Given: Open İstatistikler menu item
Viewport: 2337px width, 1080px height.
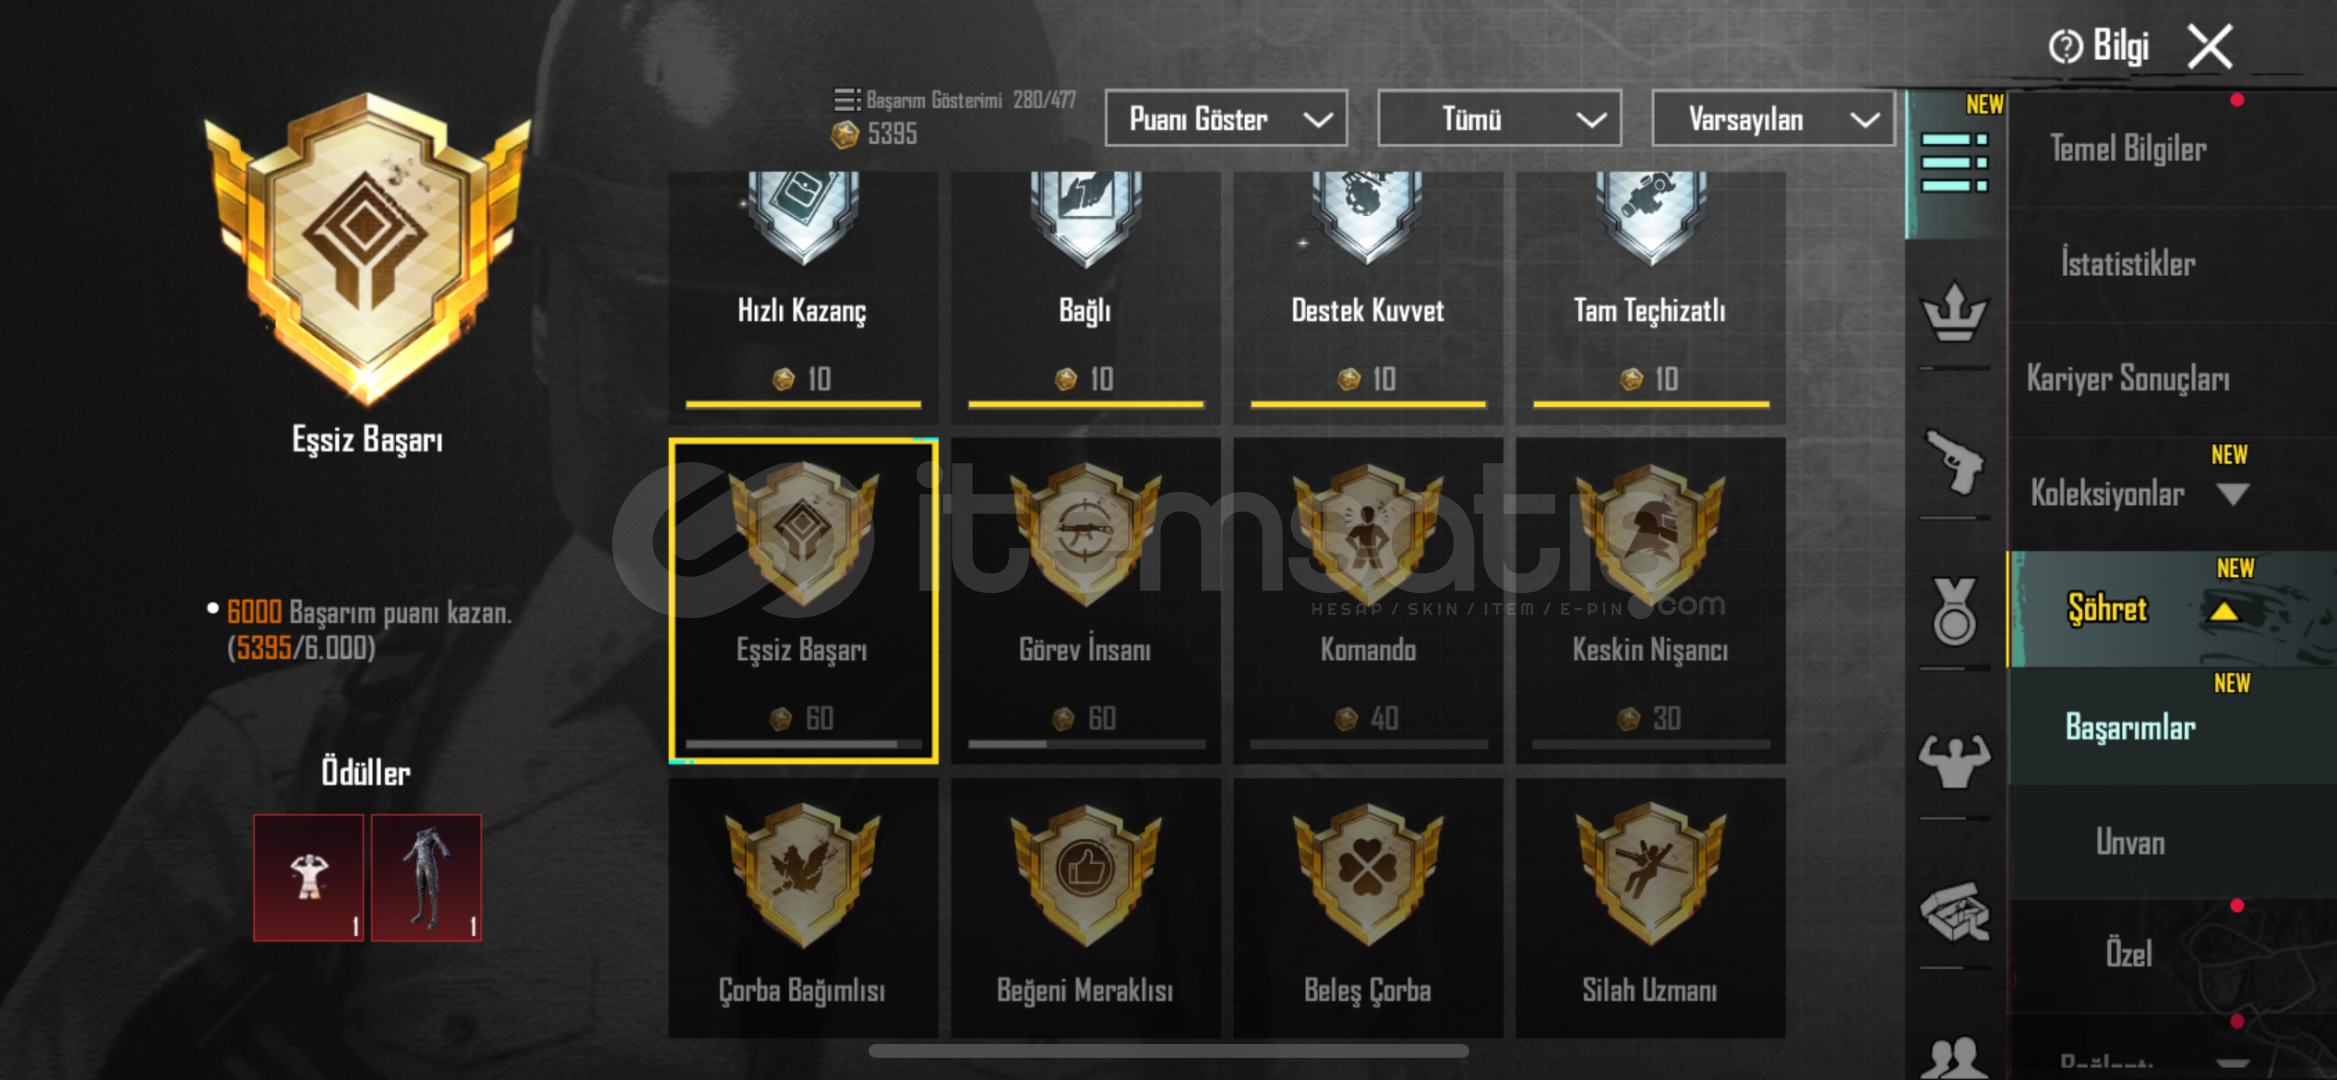Looking at the screenshot, I should point(2128,264).
